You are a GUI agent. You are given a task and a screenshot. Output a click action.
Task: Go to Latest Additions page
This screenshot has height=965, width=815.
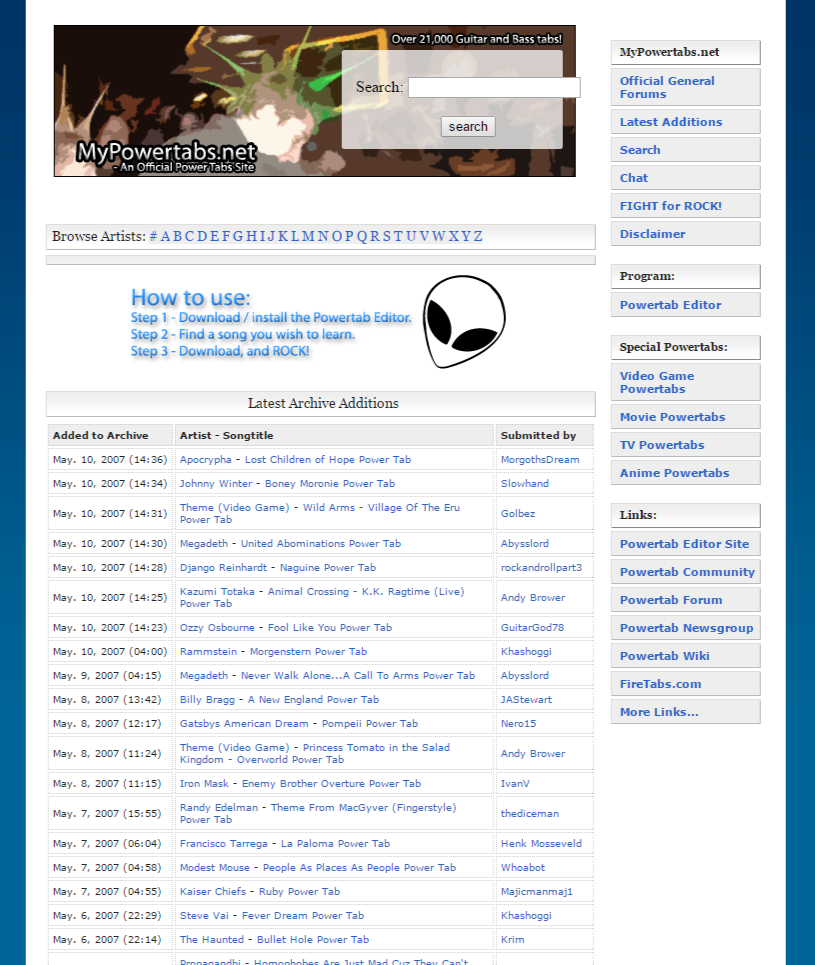(x=670, y=122)
